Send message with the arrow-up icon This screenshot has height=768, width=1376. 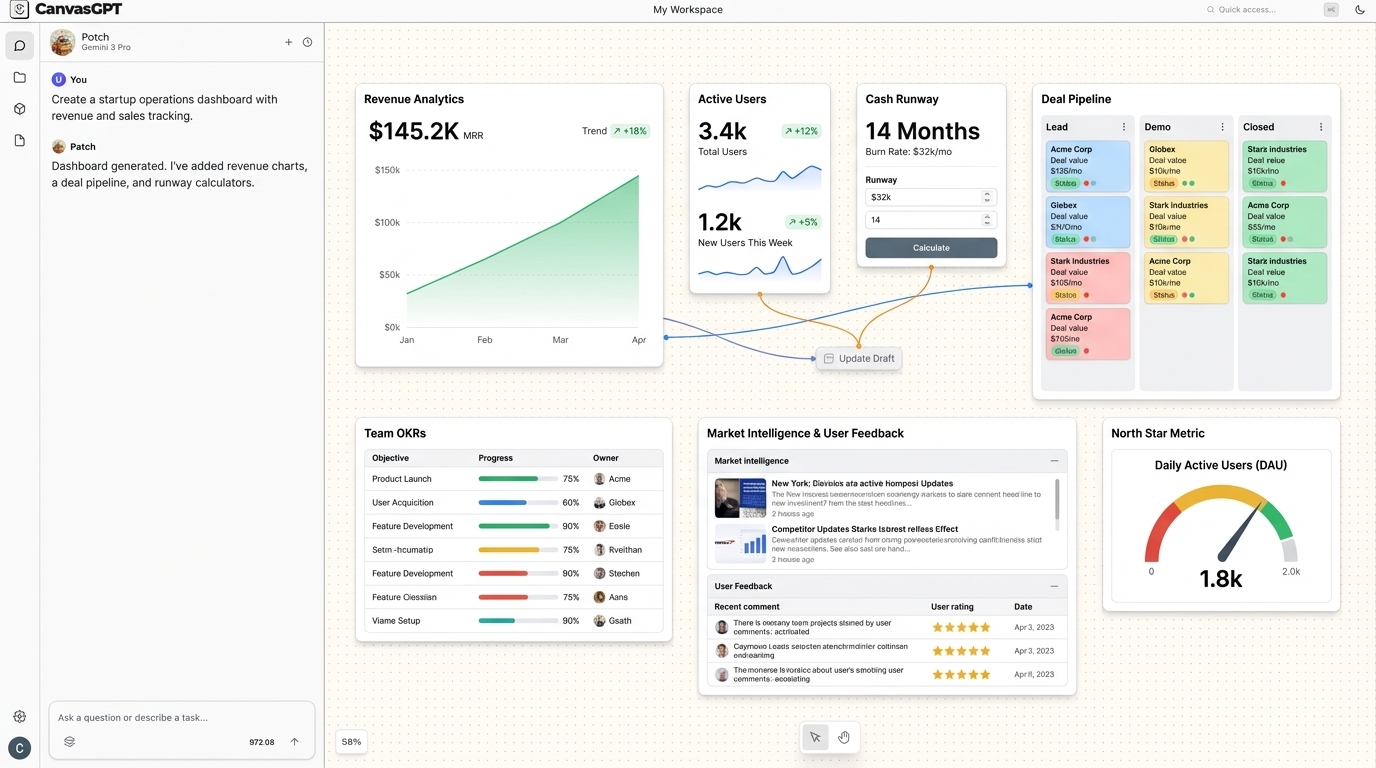coord(294,742)
